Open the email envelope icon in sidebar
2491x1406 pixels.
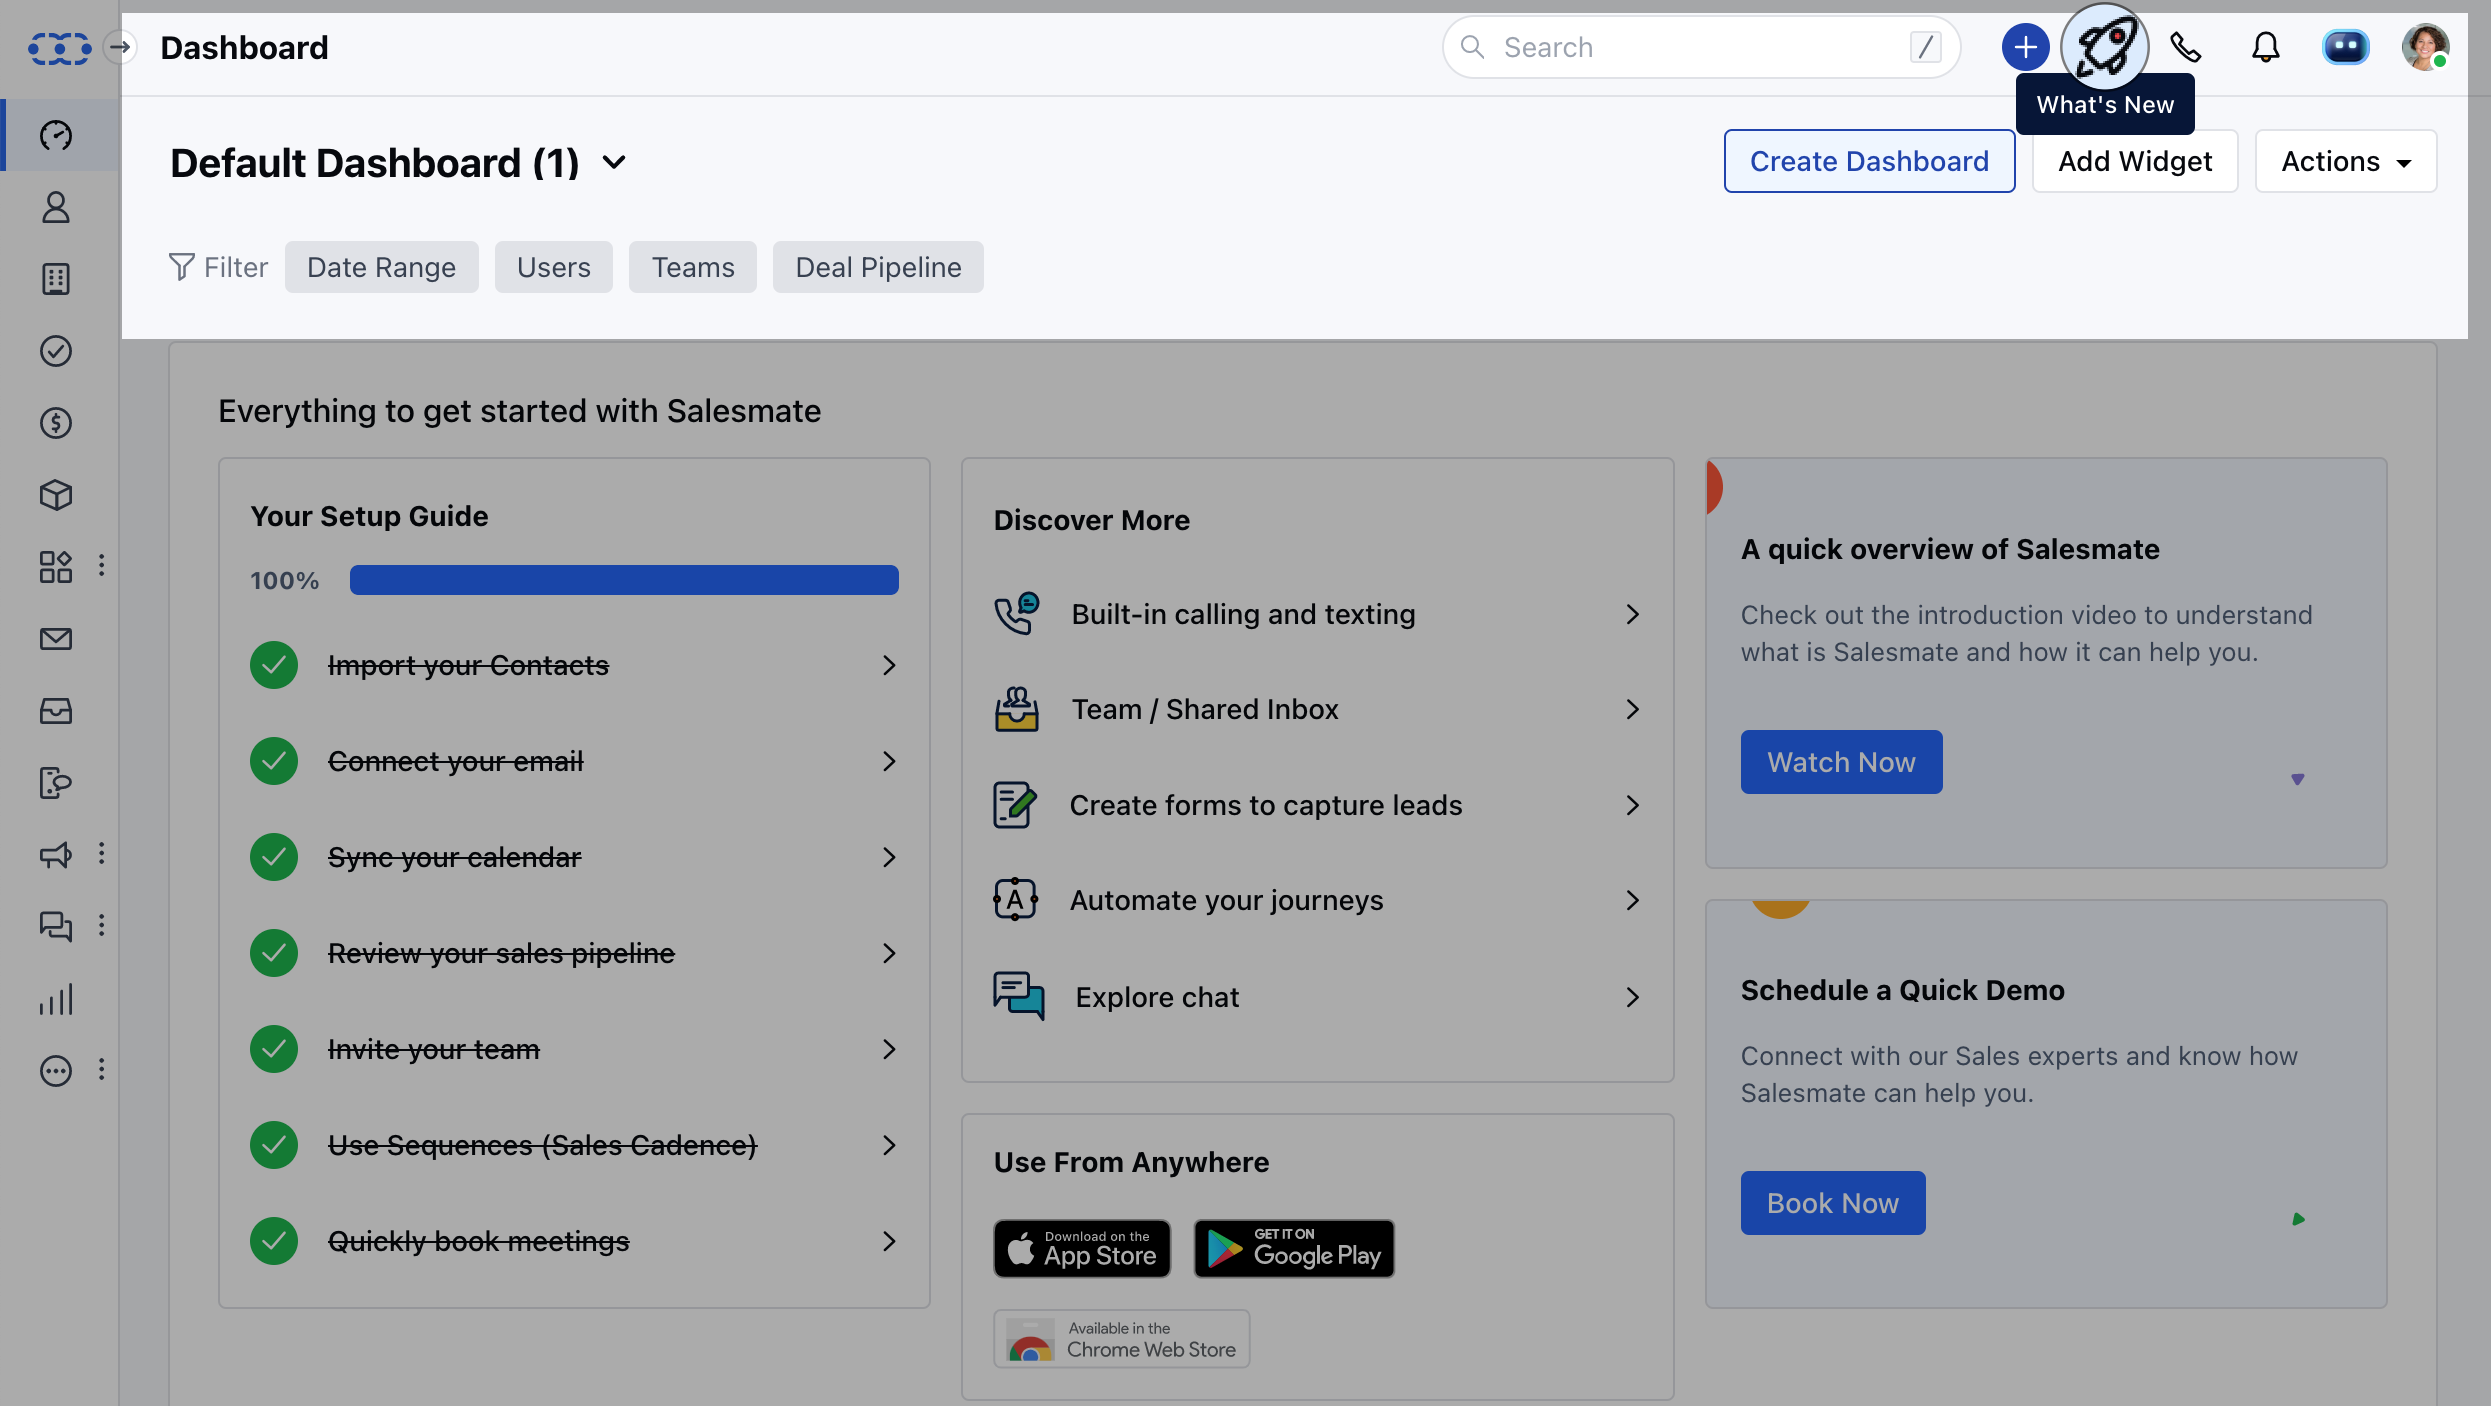(56, 639)
